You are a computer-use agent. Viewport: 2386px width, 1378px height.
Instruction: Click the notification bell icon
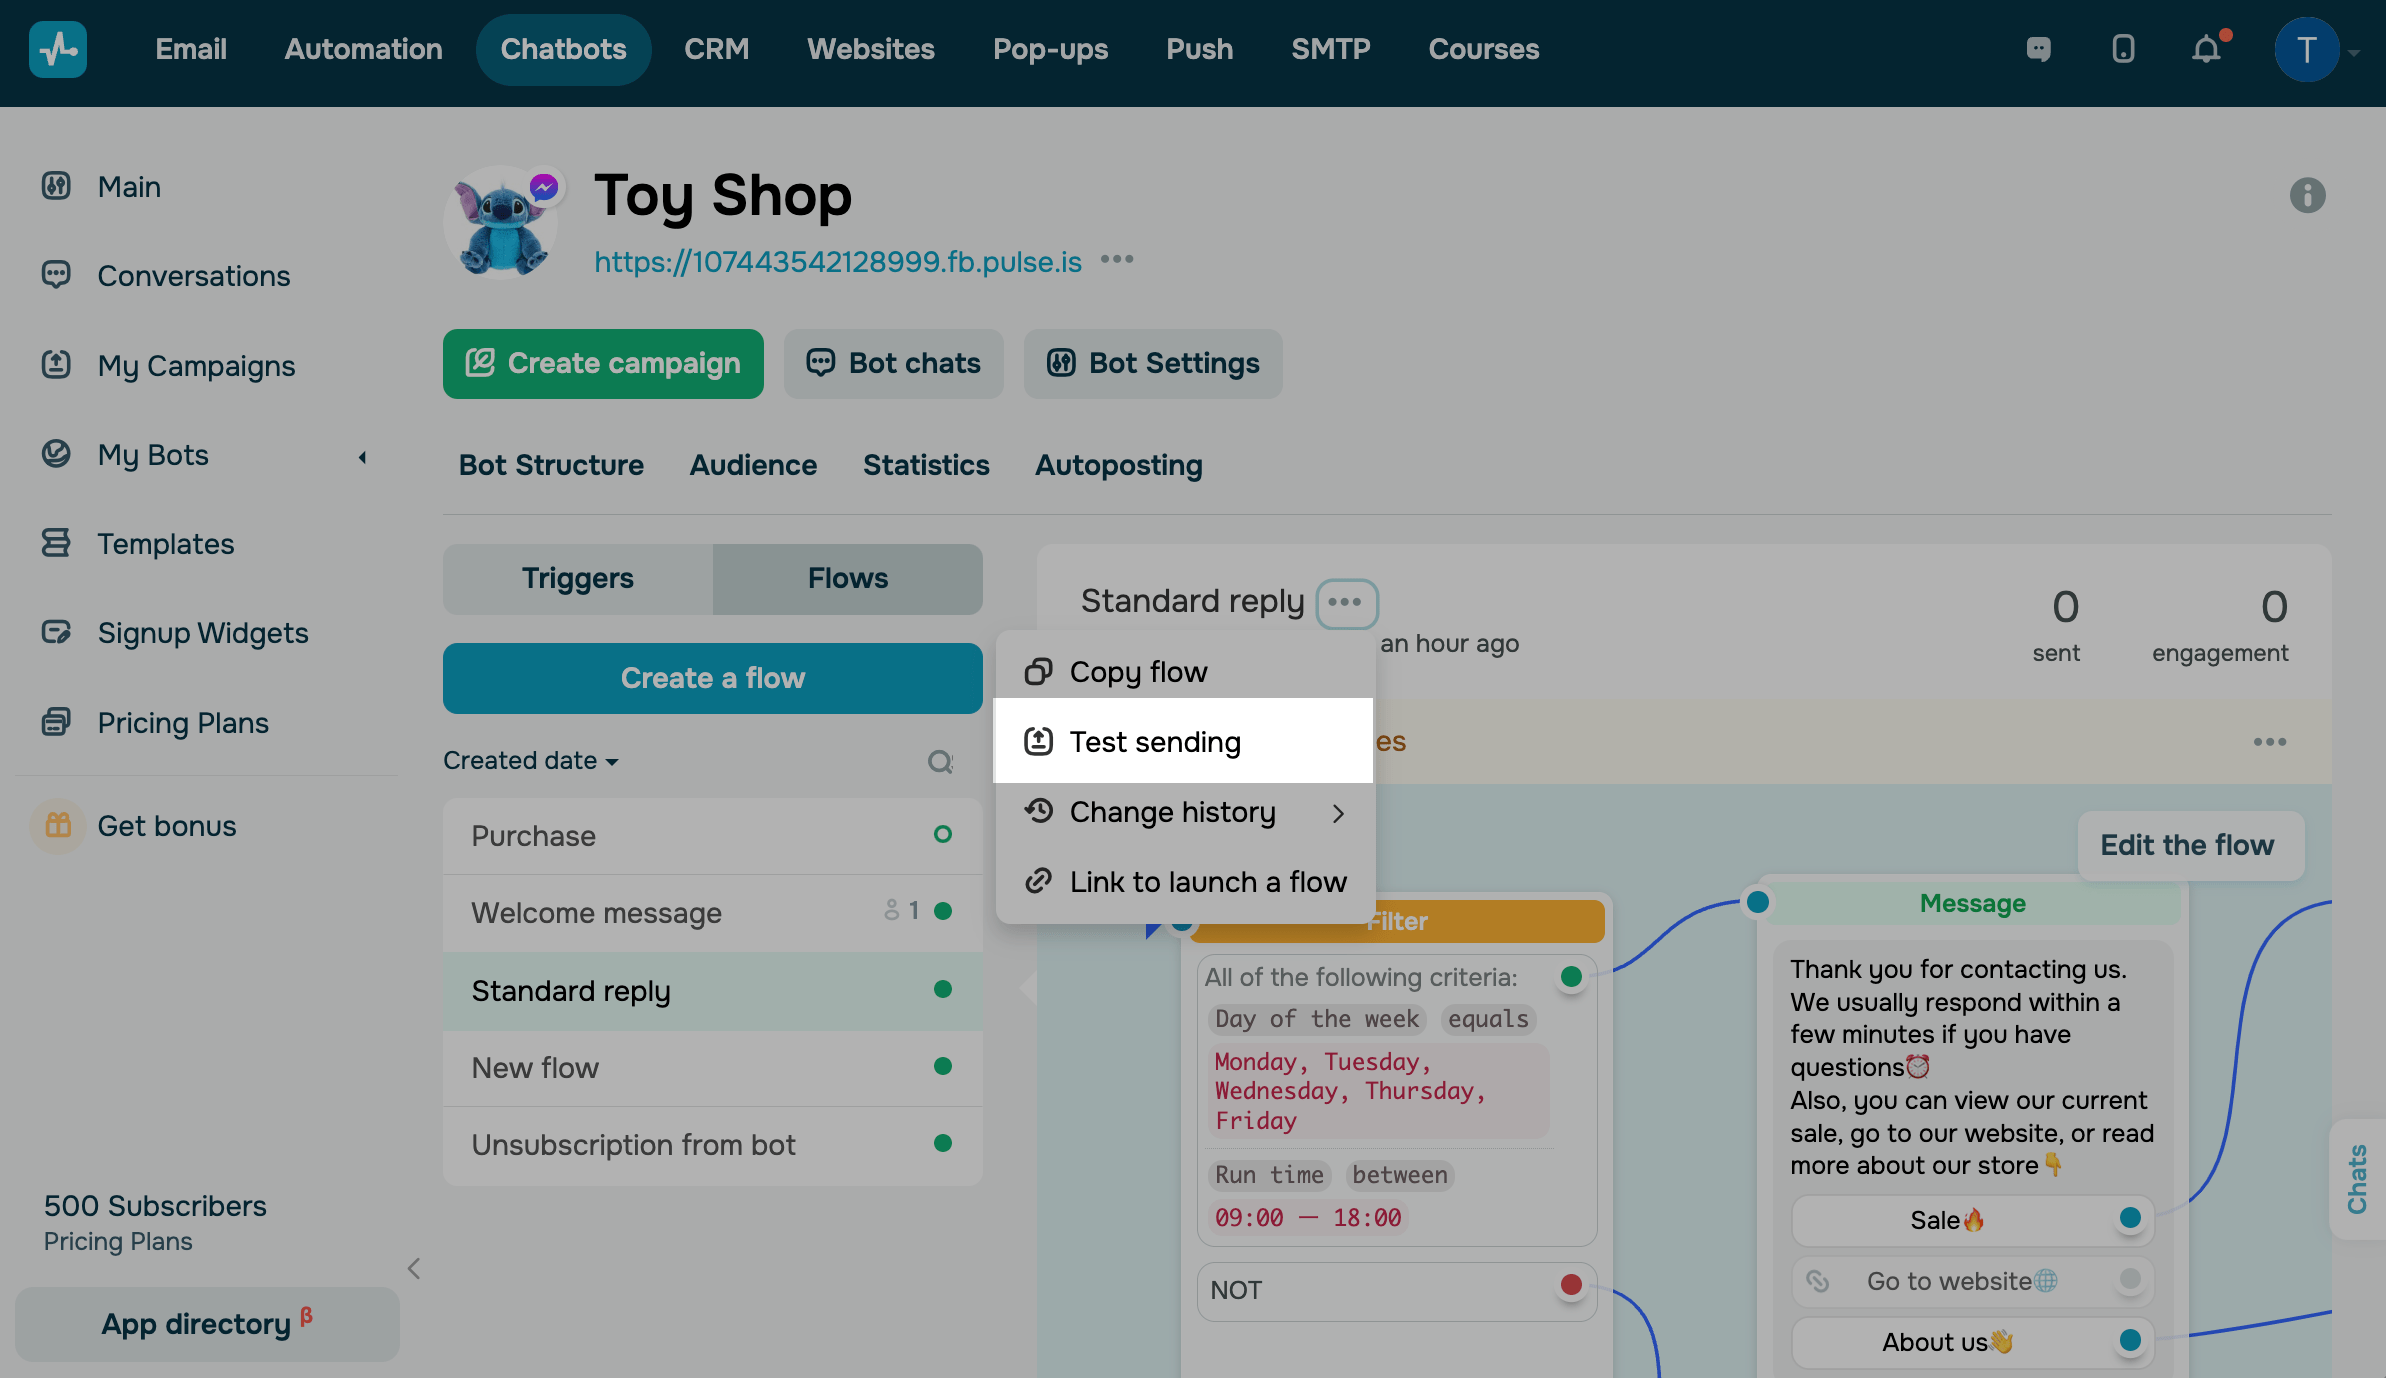pos(2206,49)
